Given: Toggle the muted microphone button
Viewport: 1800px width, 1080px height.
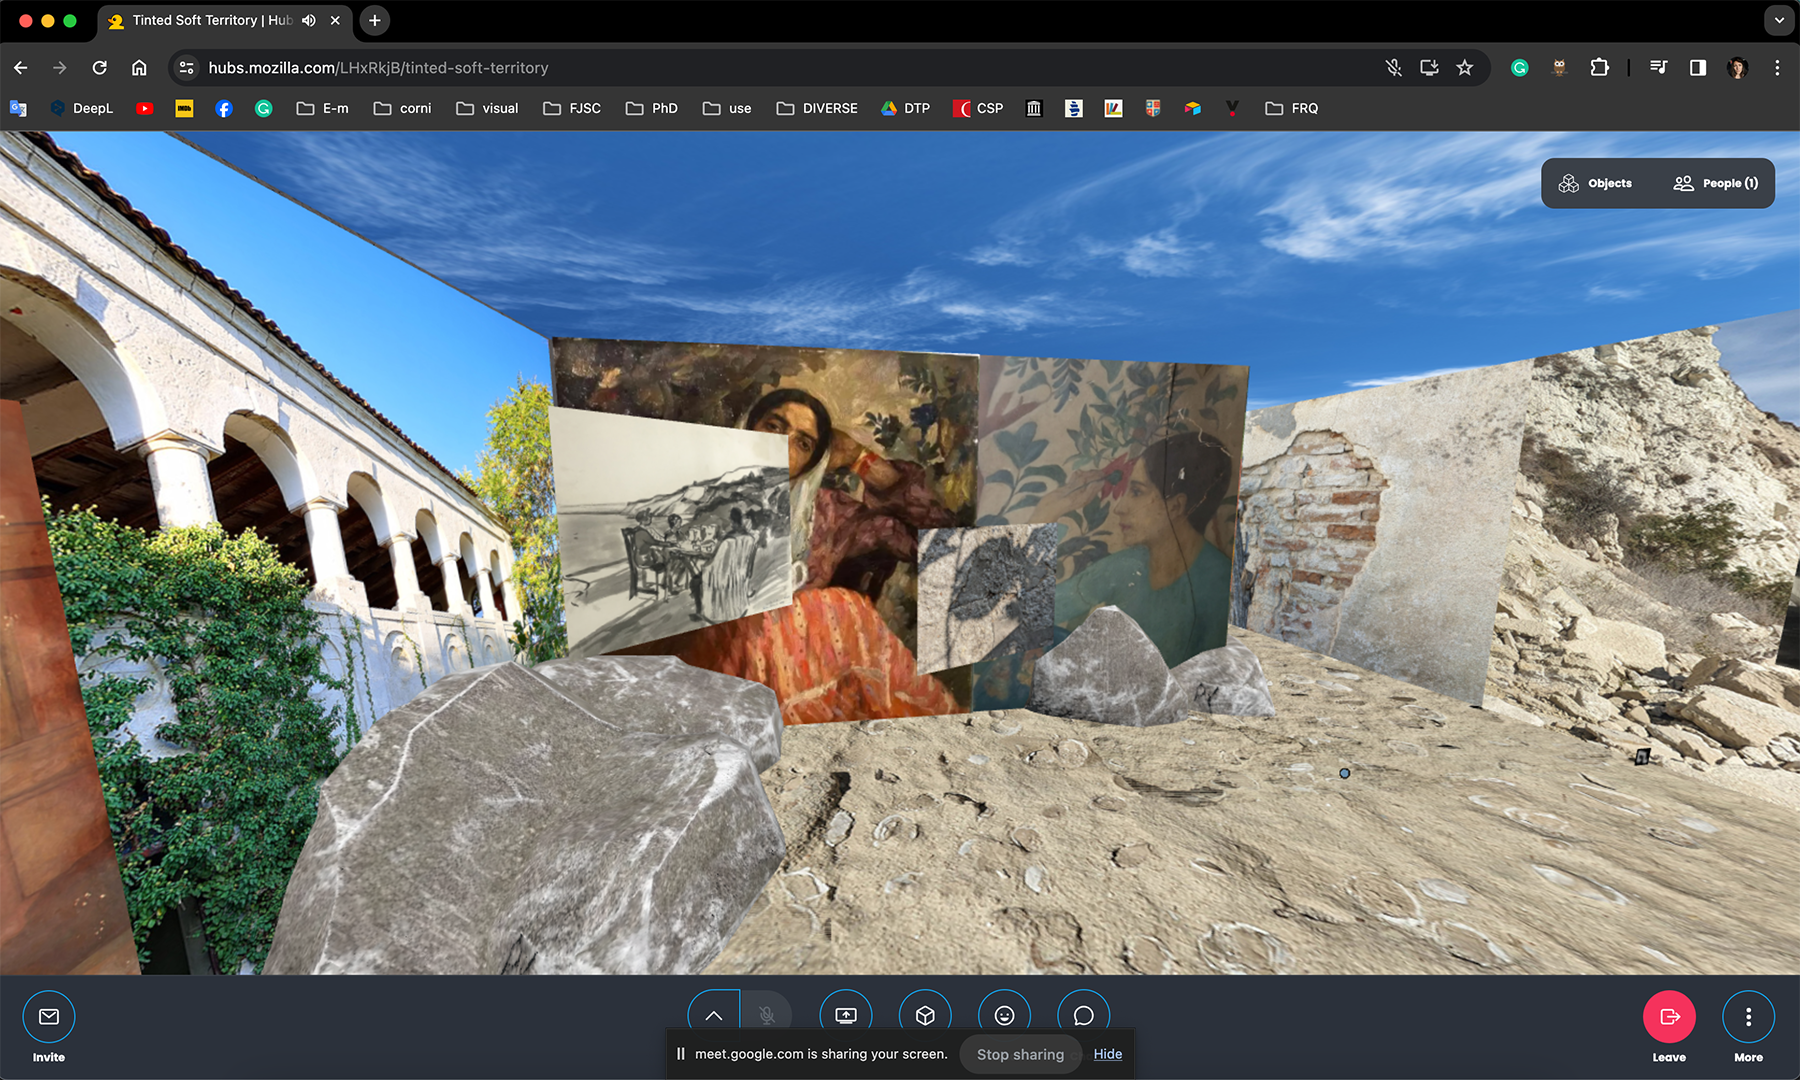Looking at the screenshot, I should (767, 1015).
